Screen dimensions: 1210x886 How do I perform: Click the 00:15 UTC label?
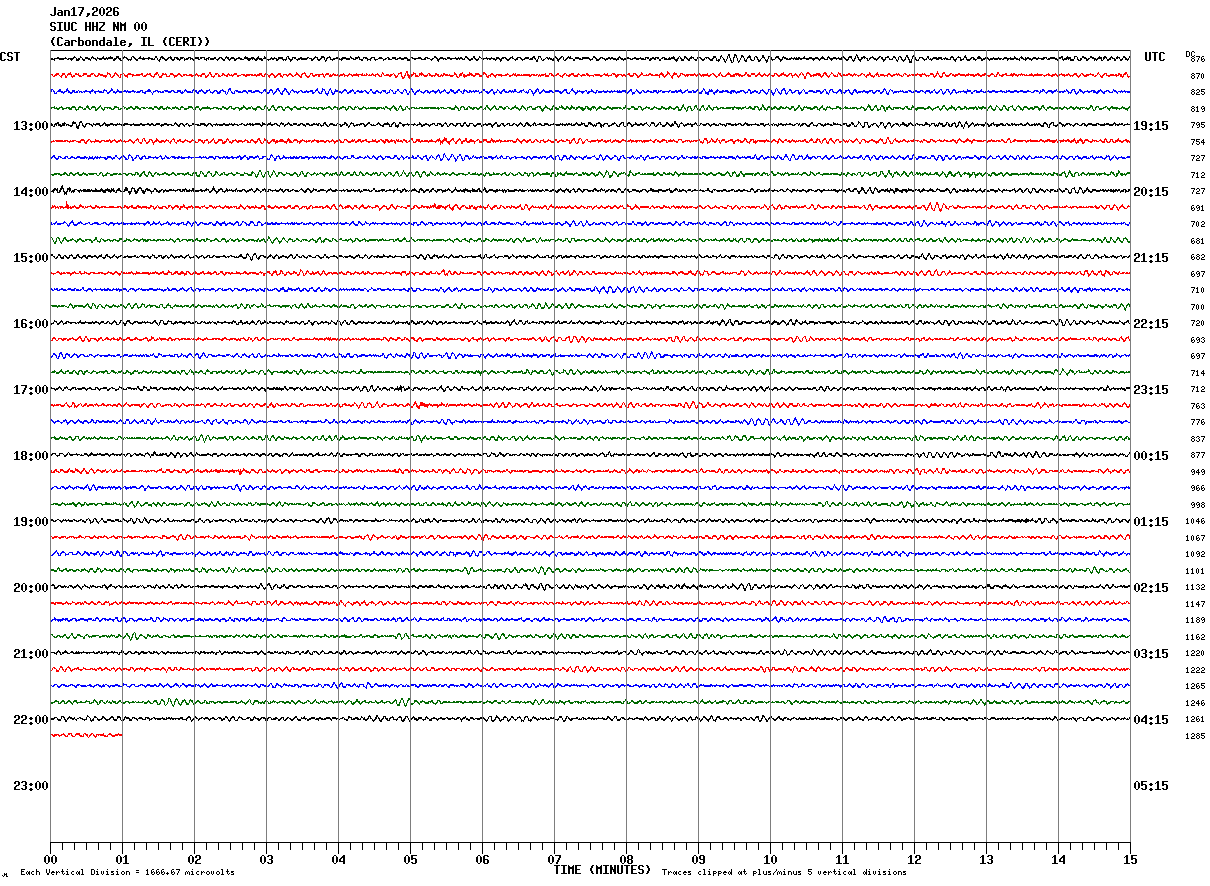tap(1151, 456)
